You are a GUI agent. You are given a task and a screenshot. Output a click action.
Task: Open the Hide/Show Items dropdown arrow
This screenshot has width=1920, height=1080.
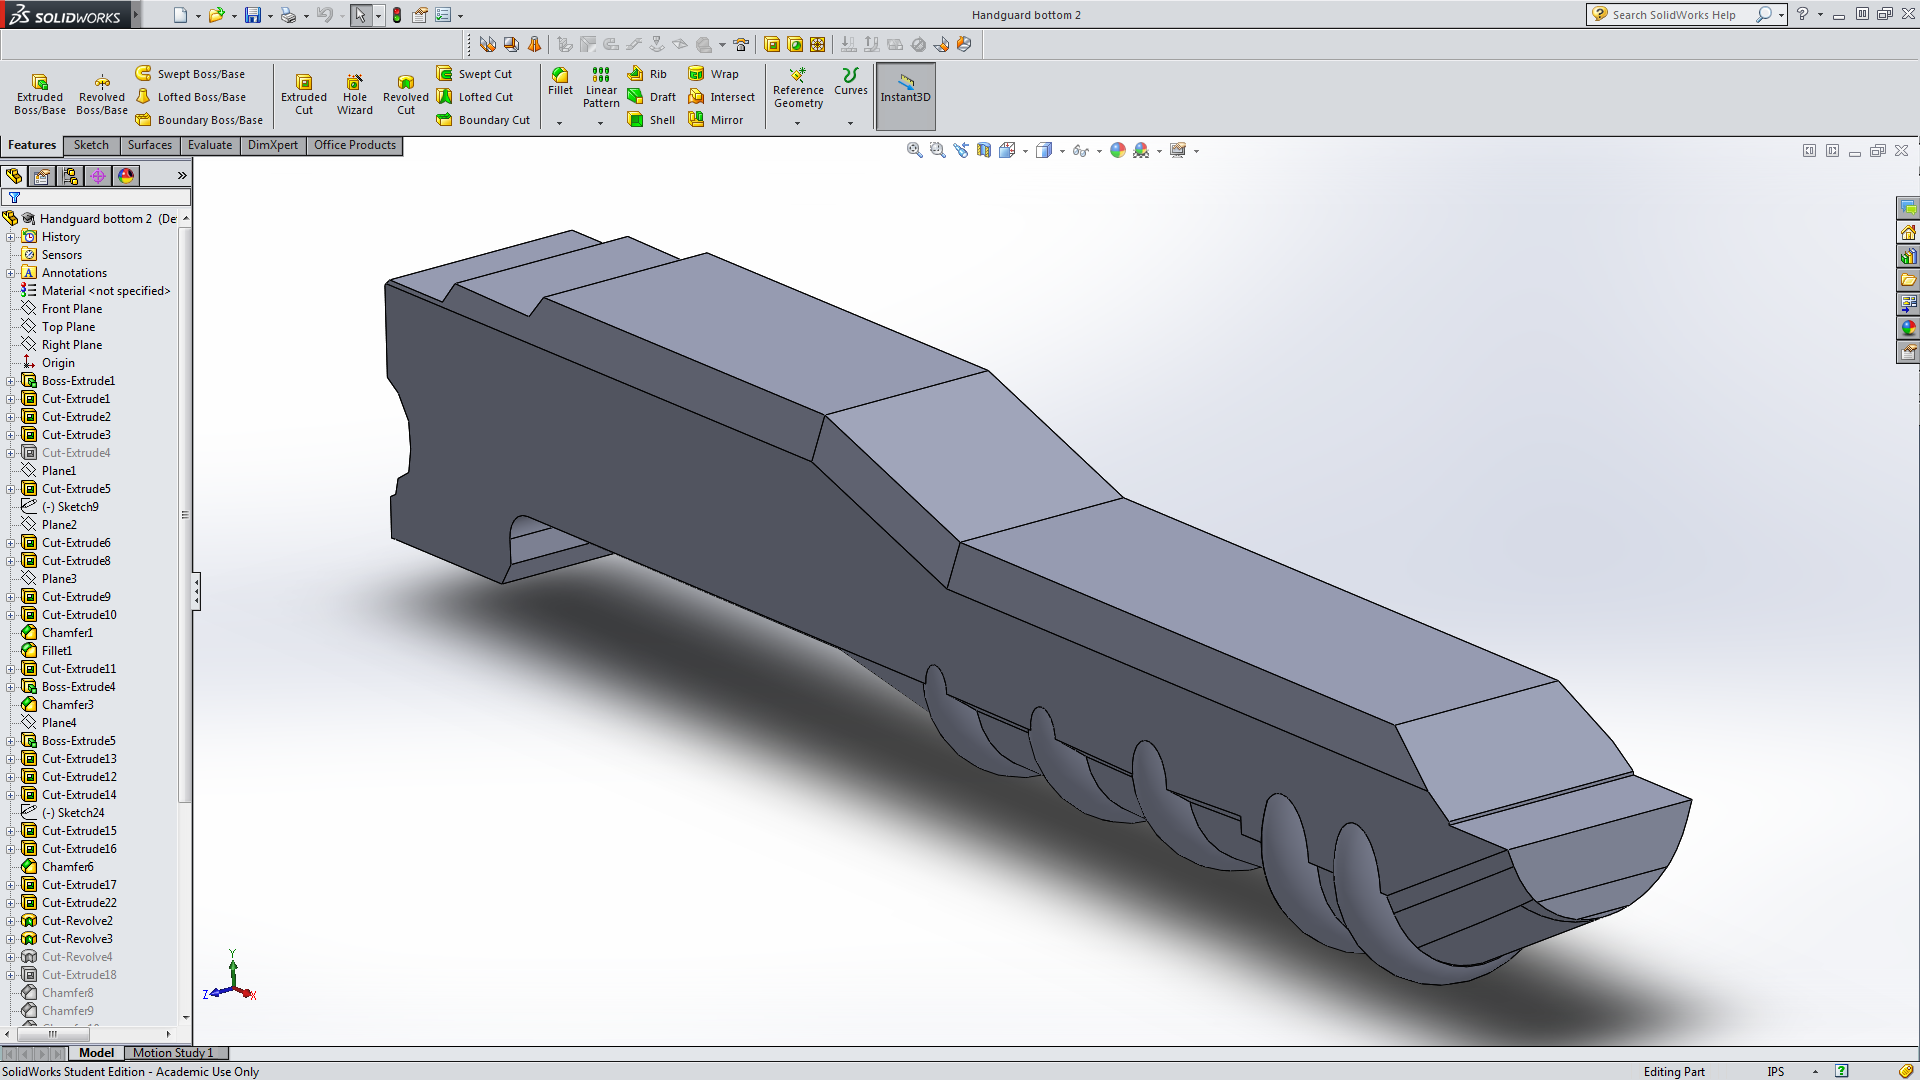coord(1099,151)
